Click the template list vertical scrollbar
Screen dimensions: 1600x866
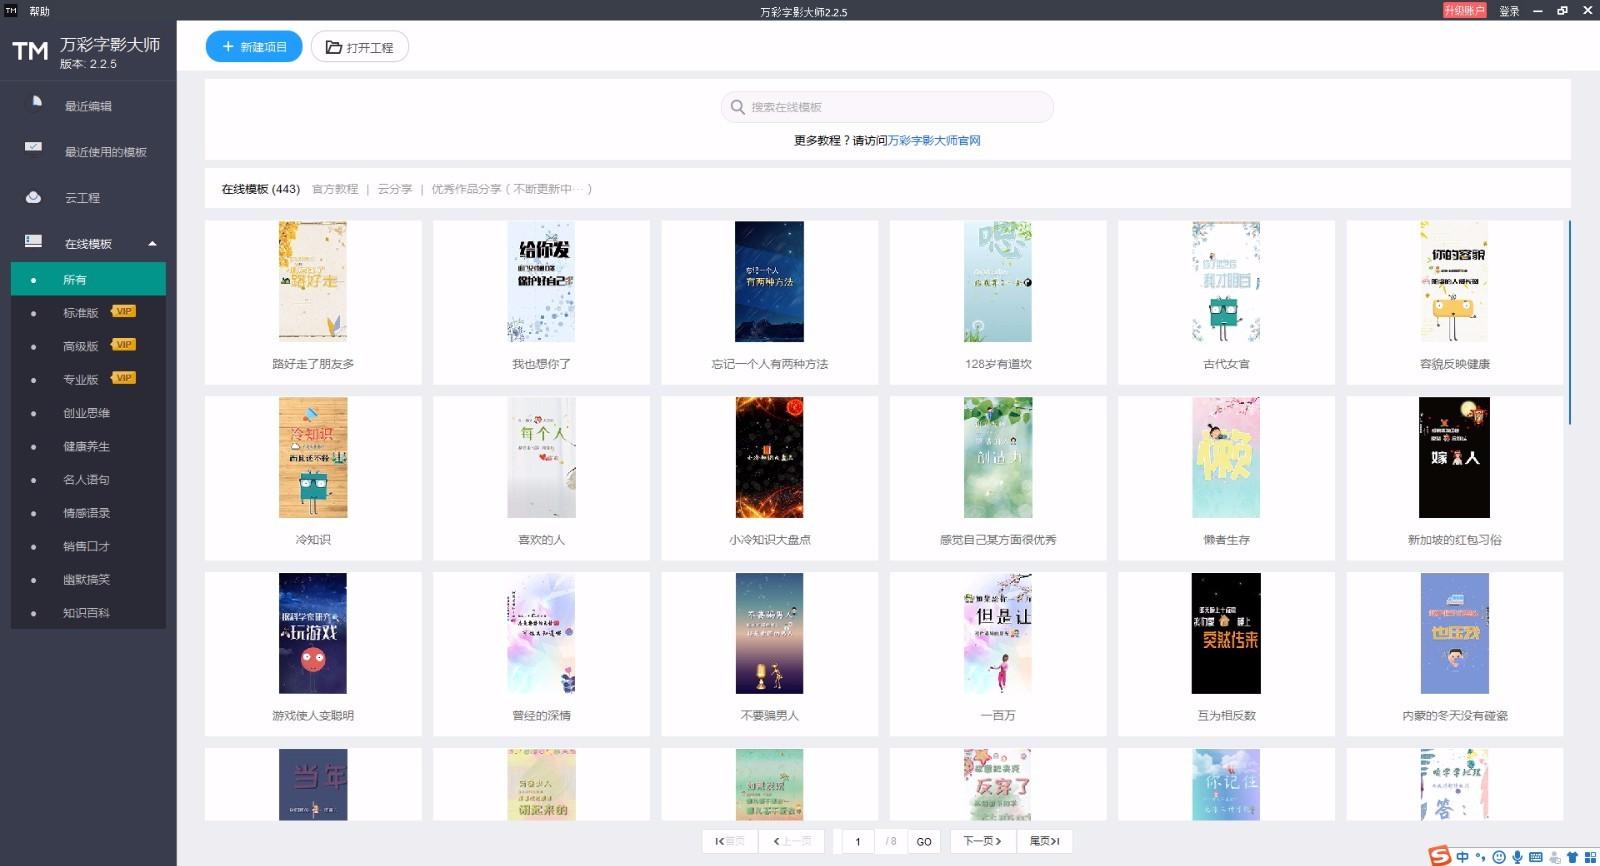click(1569, 322)
